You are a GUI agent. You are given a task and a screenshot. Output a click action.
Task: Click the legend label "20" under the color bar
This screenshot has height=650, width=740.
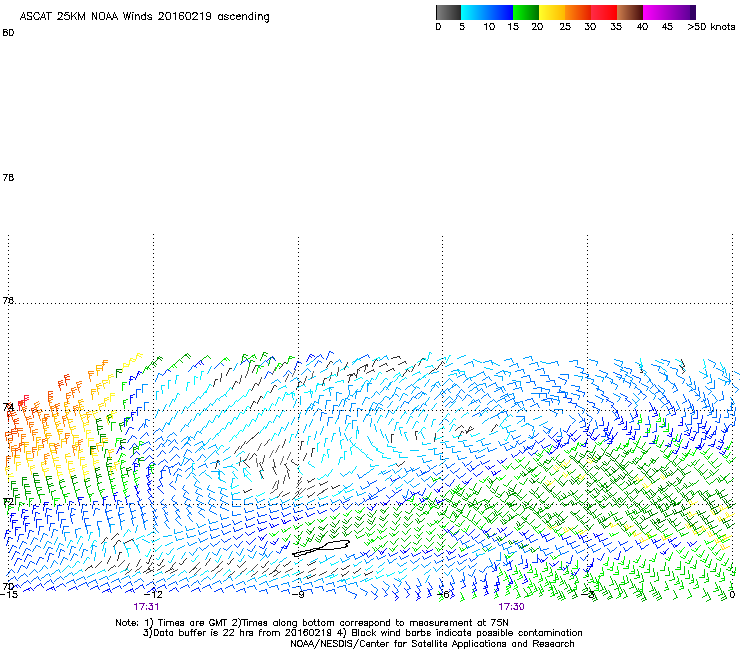(537, 27)
